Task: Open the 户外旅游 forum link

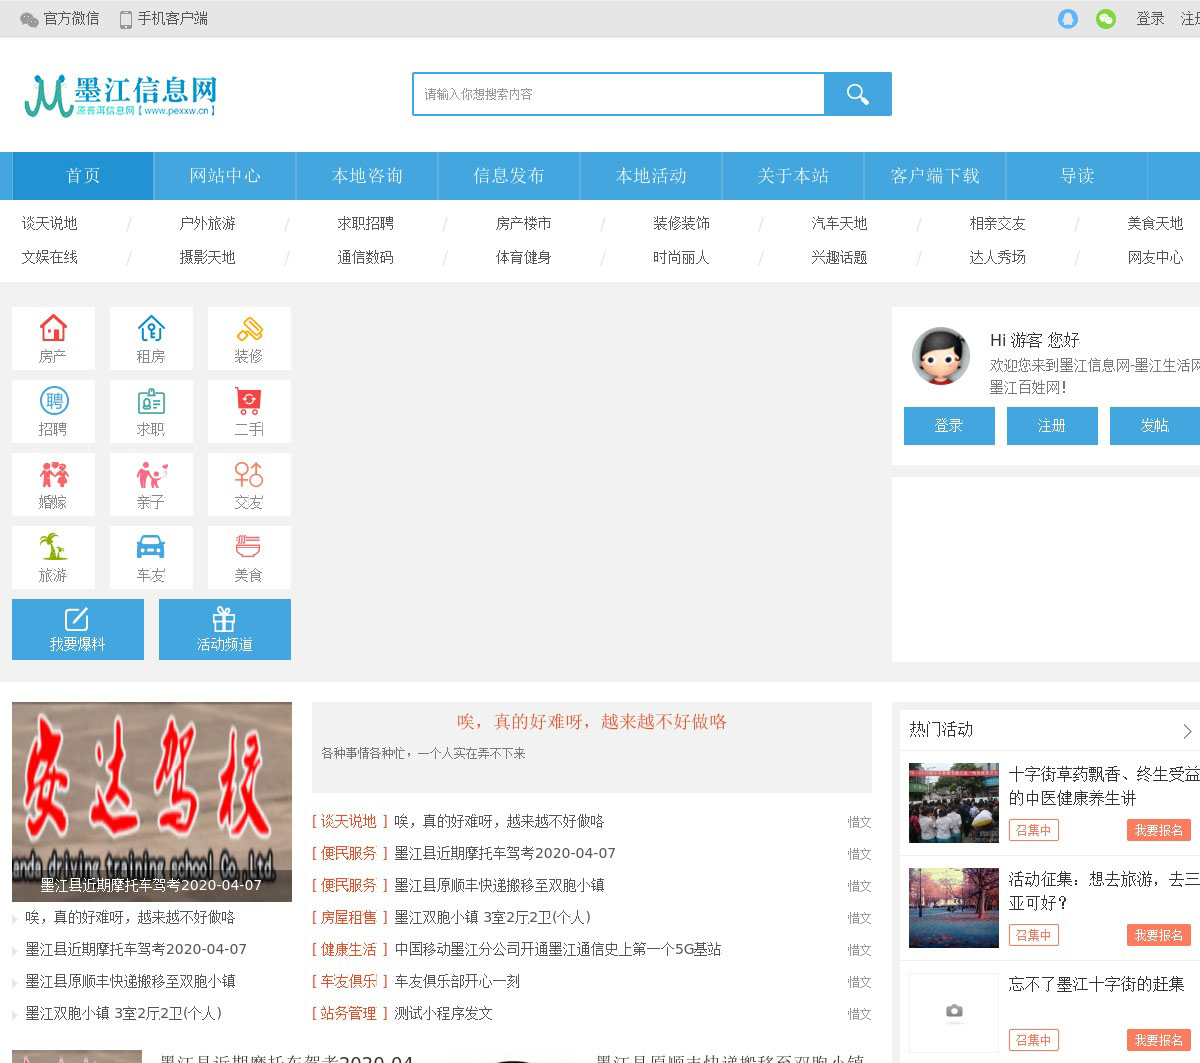Action: click(207, 223)
